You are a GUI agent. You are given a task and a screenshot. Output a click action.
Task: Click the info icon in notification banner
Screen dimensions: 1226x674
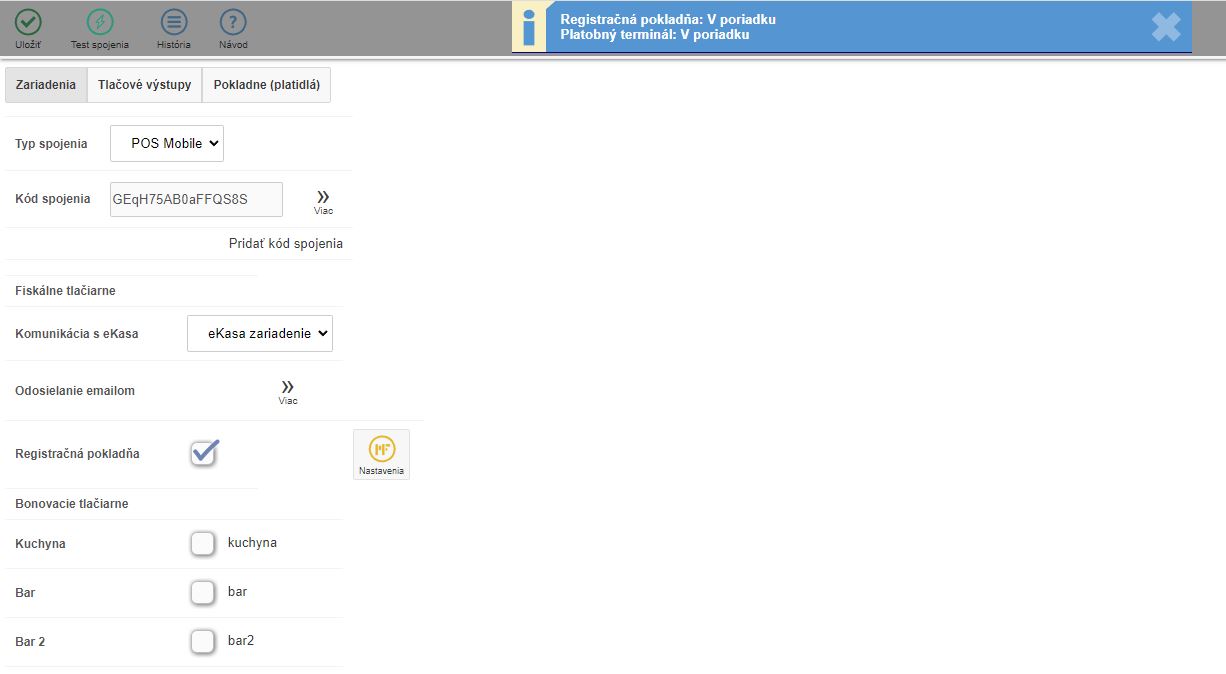(529, 27)
